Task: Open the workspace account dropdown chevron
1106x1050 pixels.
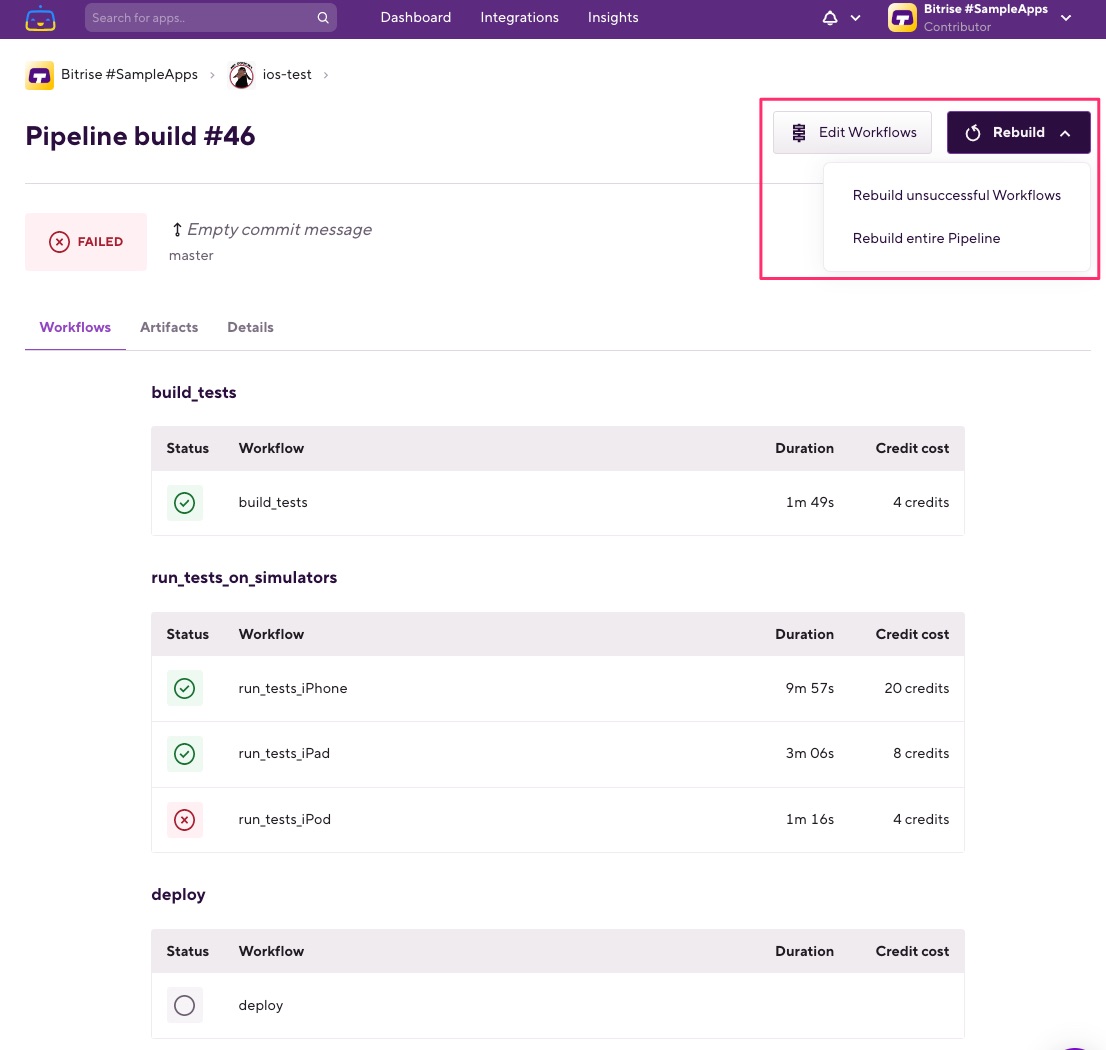Action: pyautogui.click(x=1066, y=17)
